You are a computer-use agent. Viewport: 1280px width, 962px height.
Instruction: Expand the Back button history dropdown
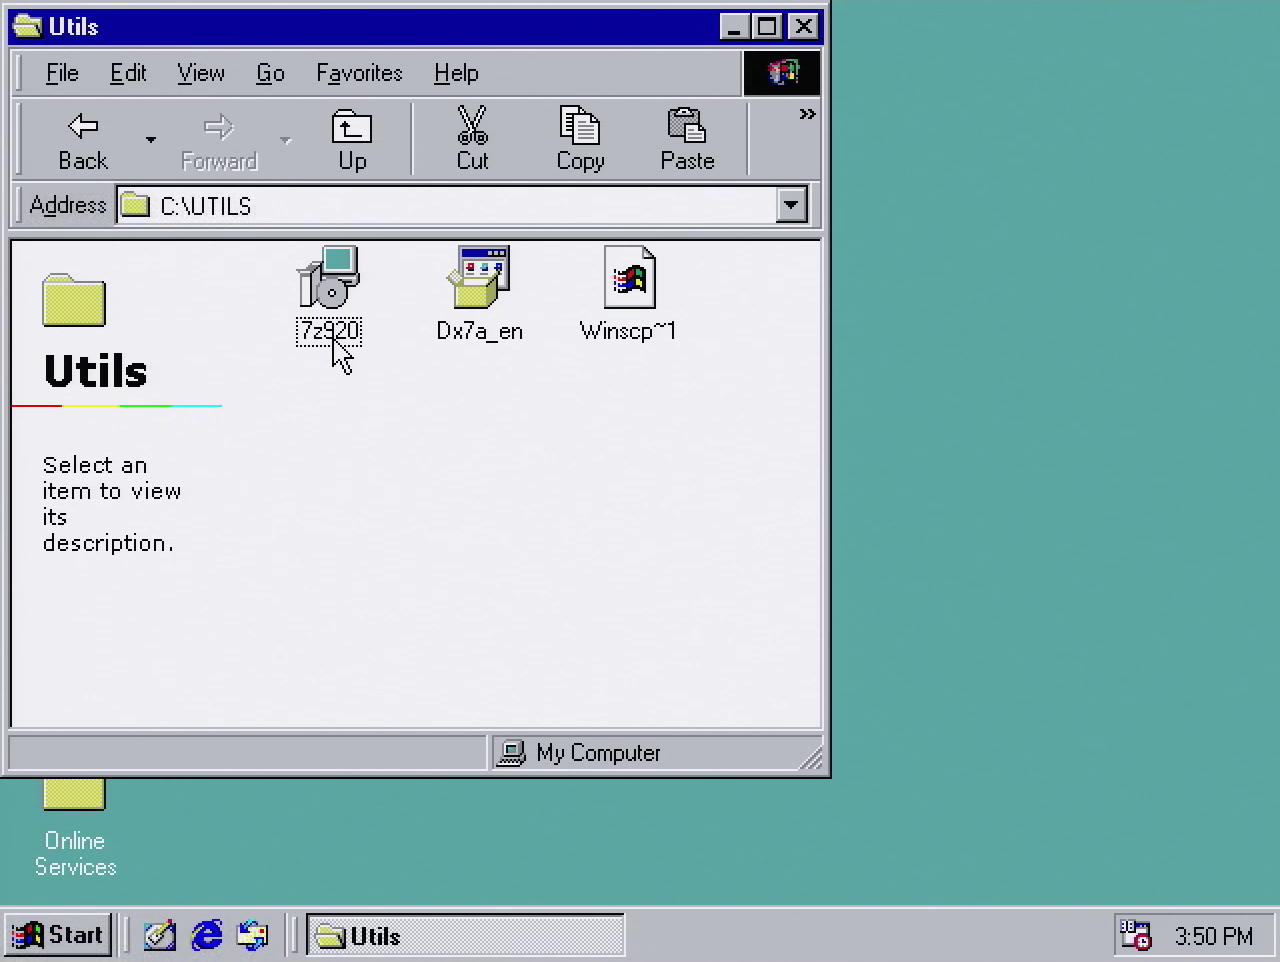150,140
